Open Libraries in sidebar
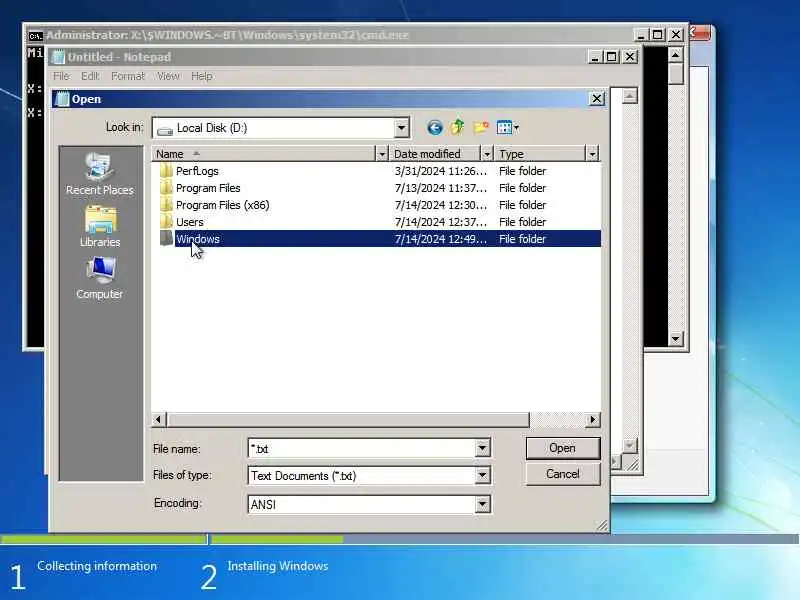The height and width of the screenshot is (600, 800). [100, 227]
